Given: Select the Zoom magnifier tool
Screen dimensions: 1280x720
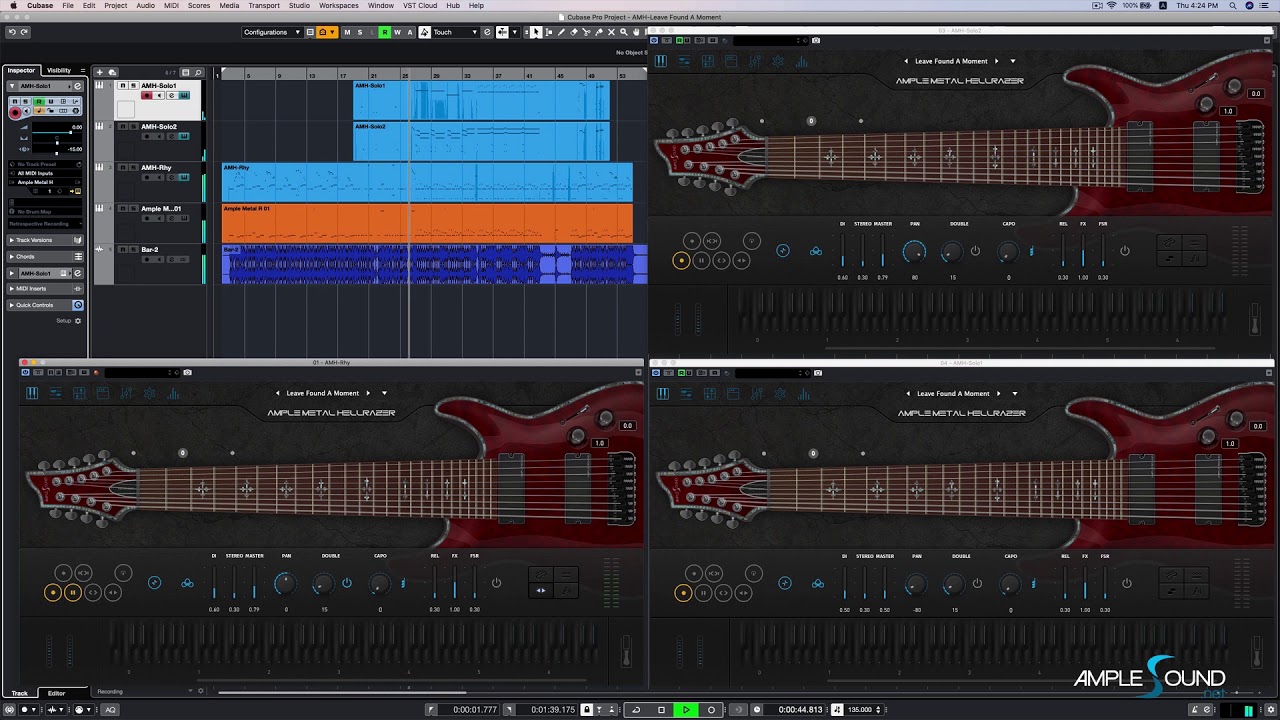Looking at the screenshot, I should pos(624,32).
